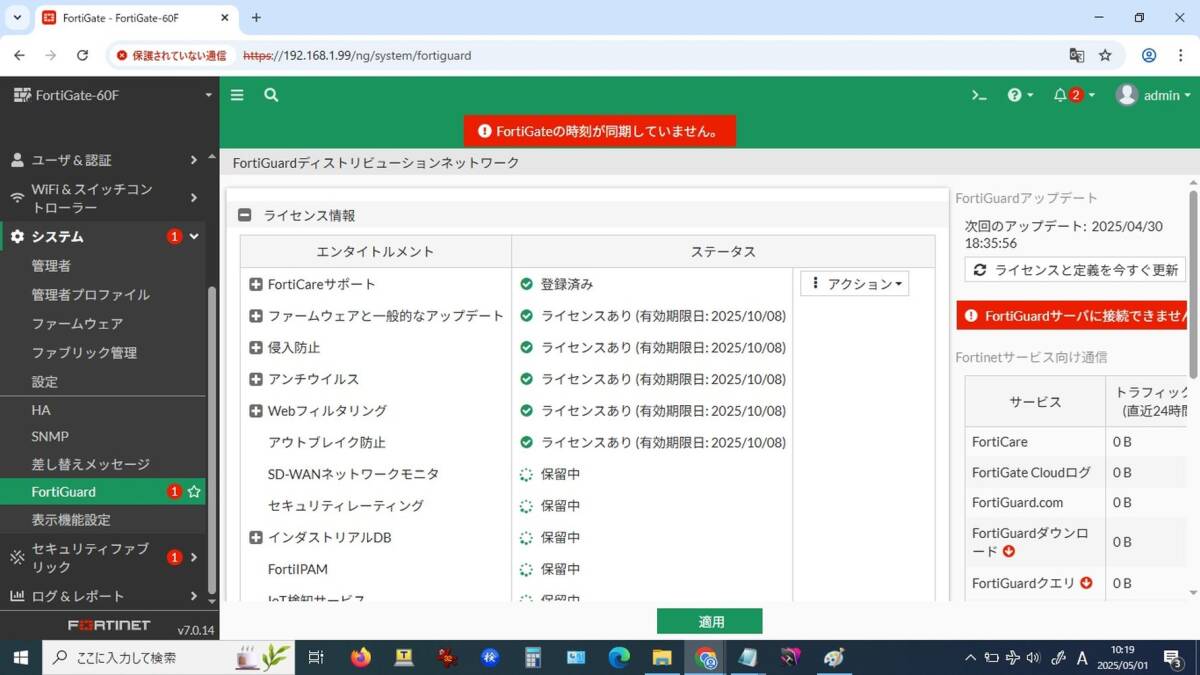
Task: Click the browser address bar URL
Action: tap(357, 56)
